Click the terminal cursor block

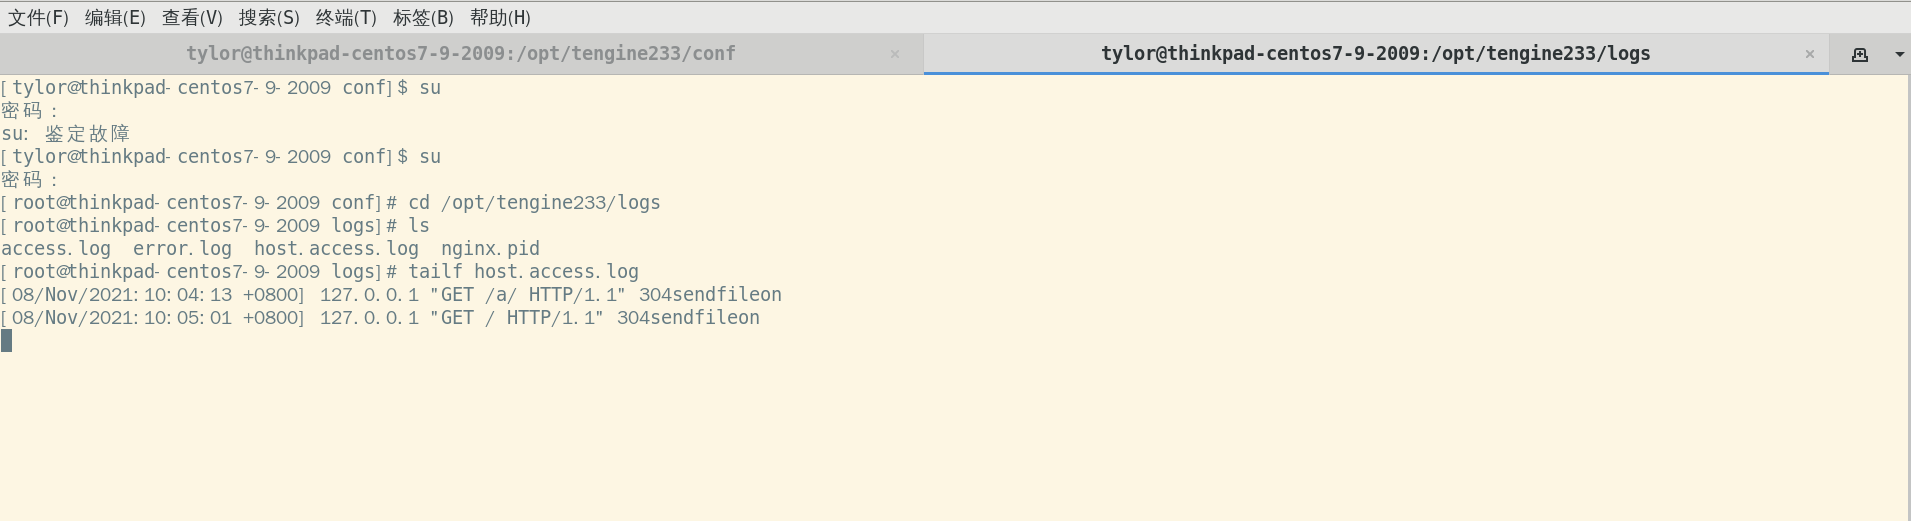tap(7, 341)
